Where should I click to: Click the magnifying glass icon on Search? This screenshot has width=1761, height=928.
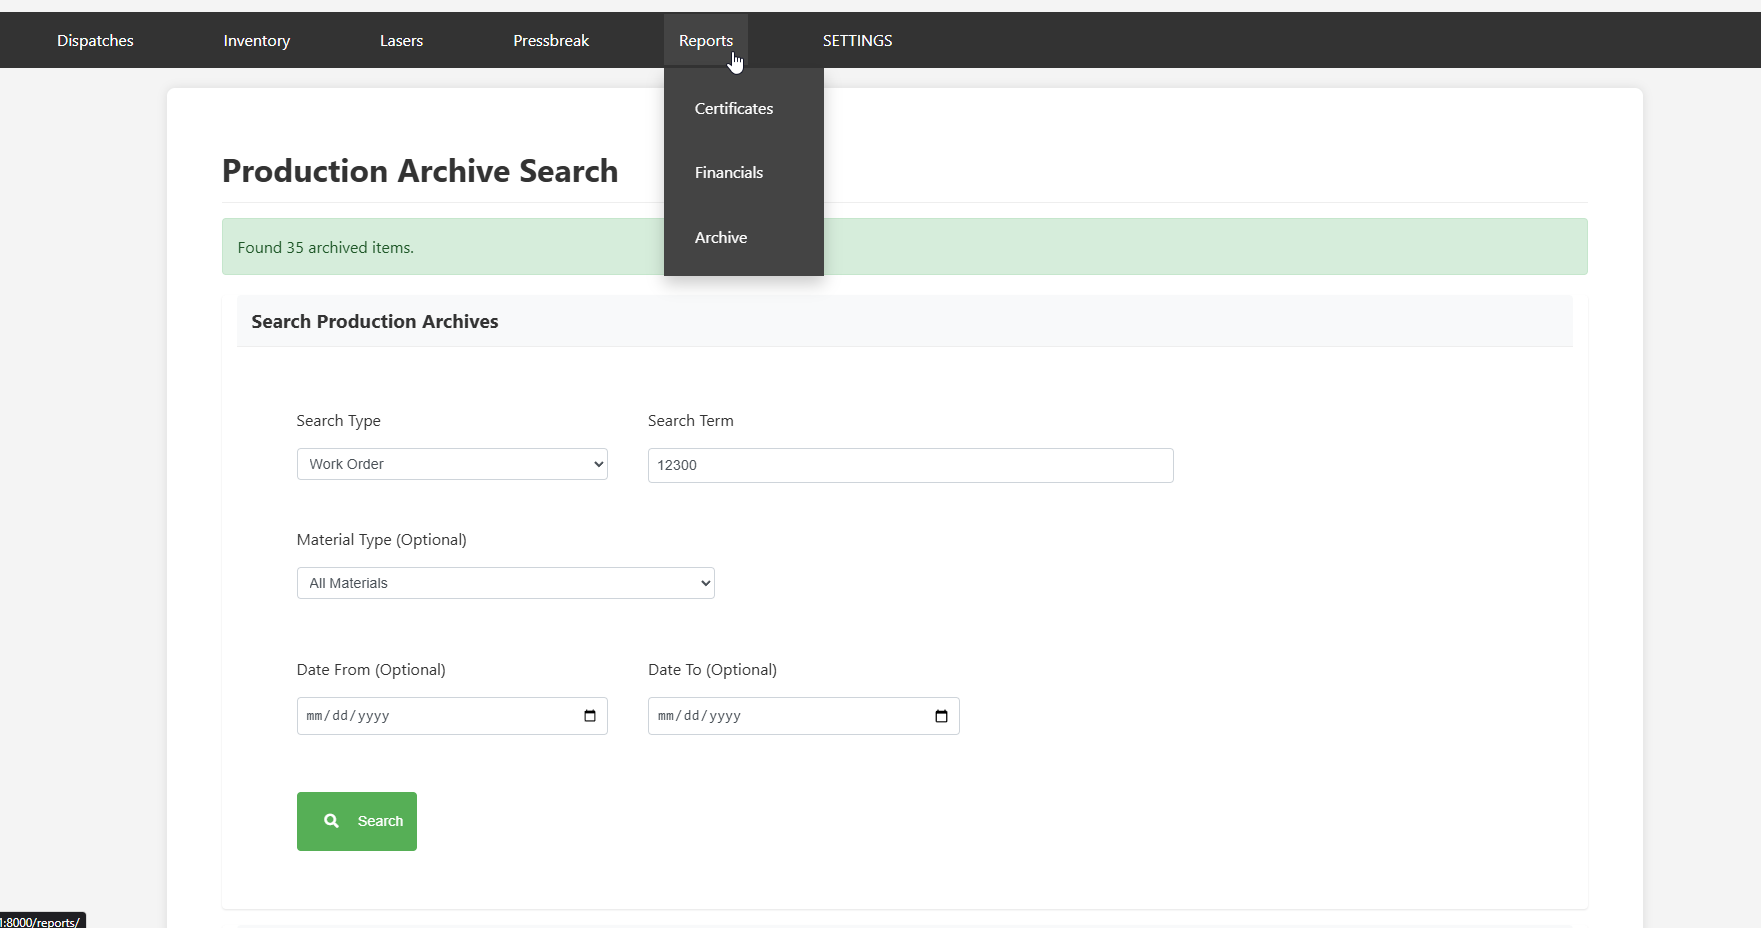331,821
